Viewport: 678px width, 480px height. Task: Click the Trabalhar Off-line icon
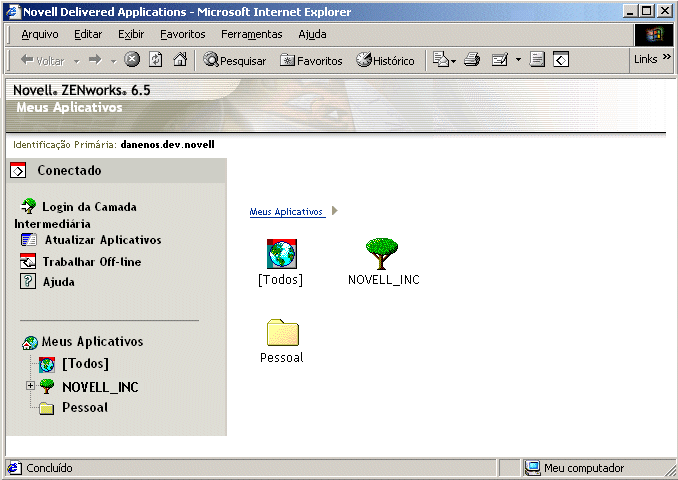tap(28, 261)
